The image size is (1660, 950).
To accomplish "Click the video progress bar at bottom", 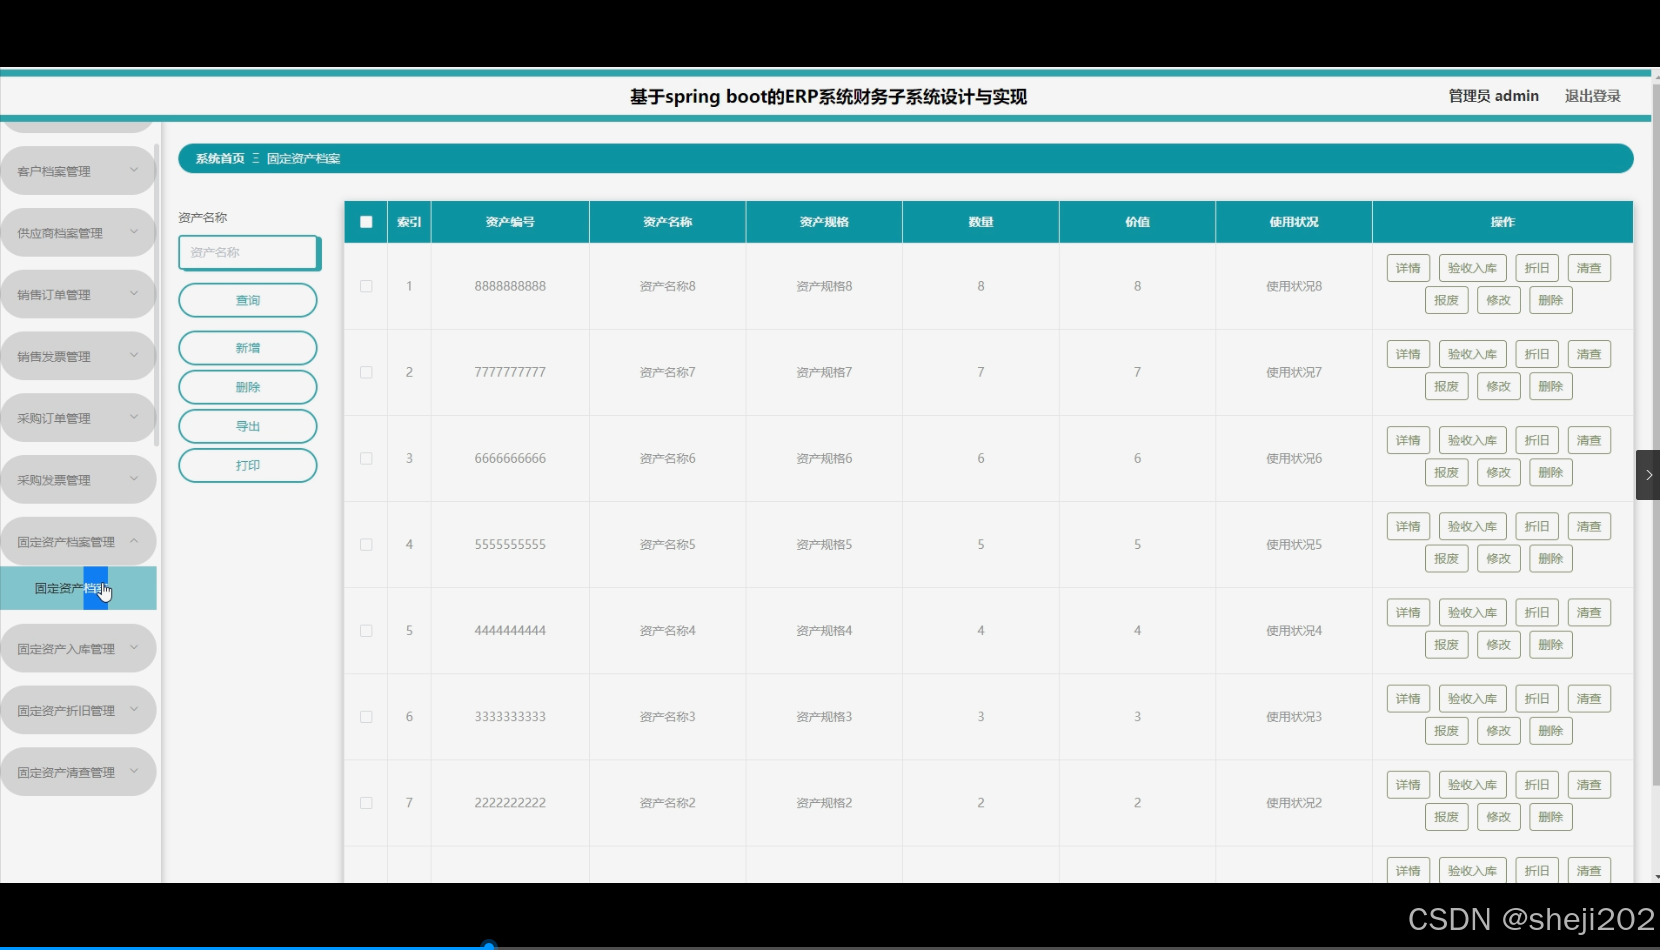I will pos(830,946).
